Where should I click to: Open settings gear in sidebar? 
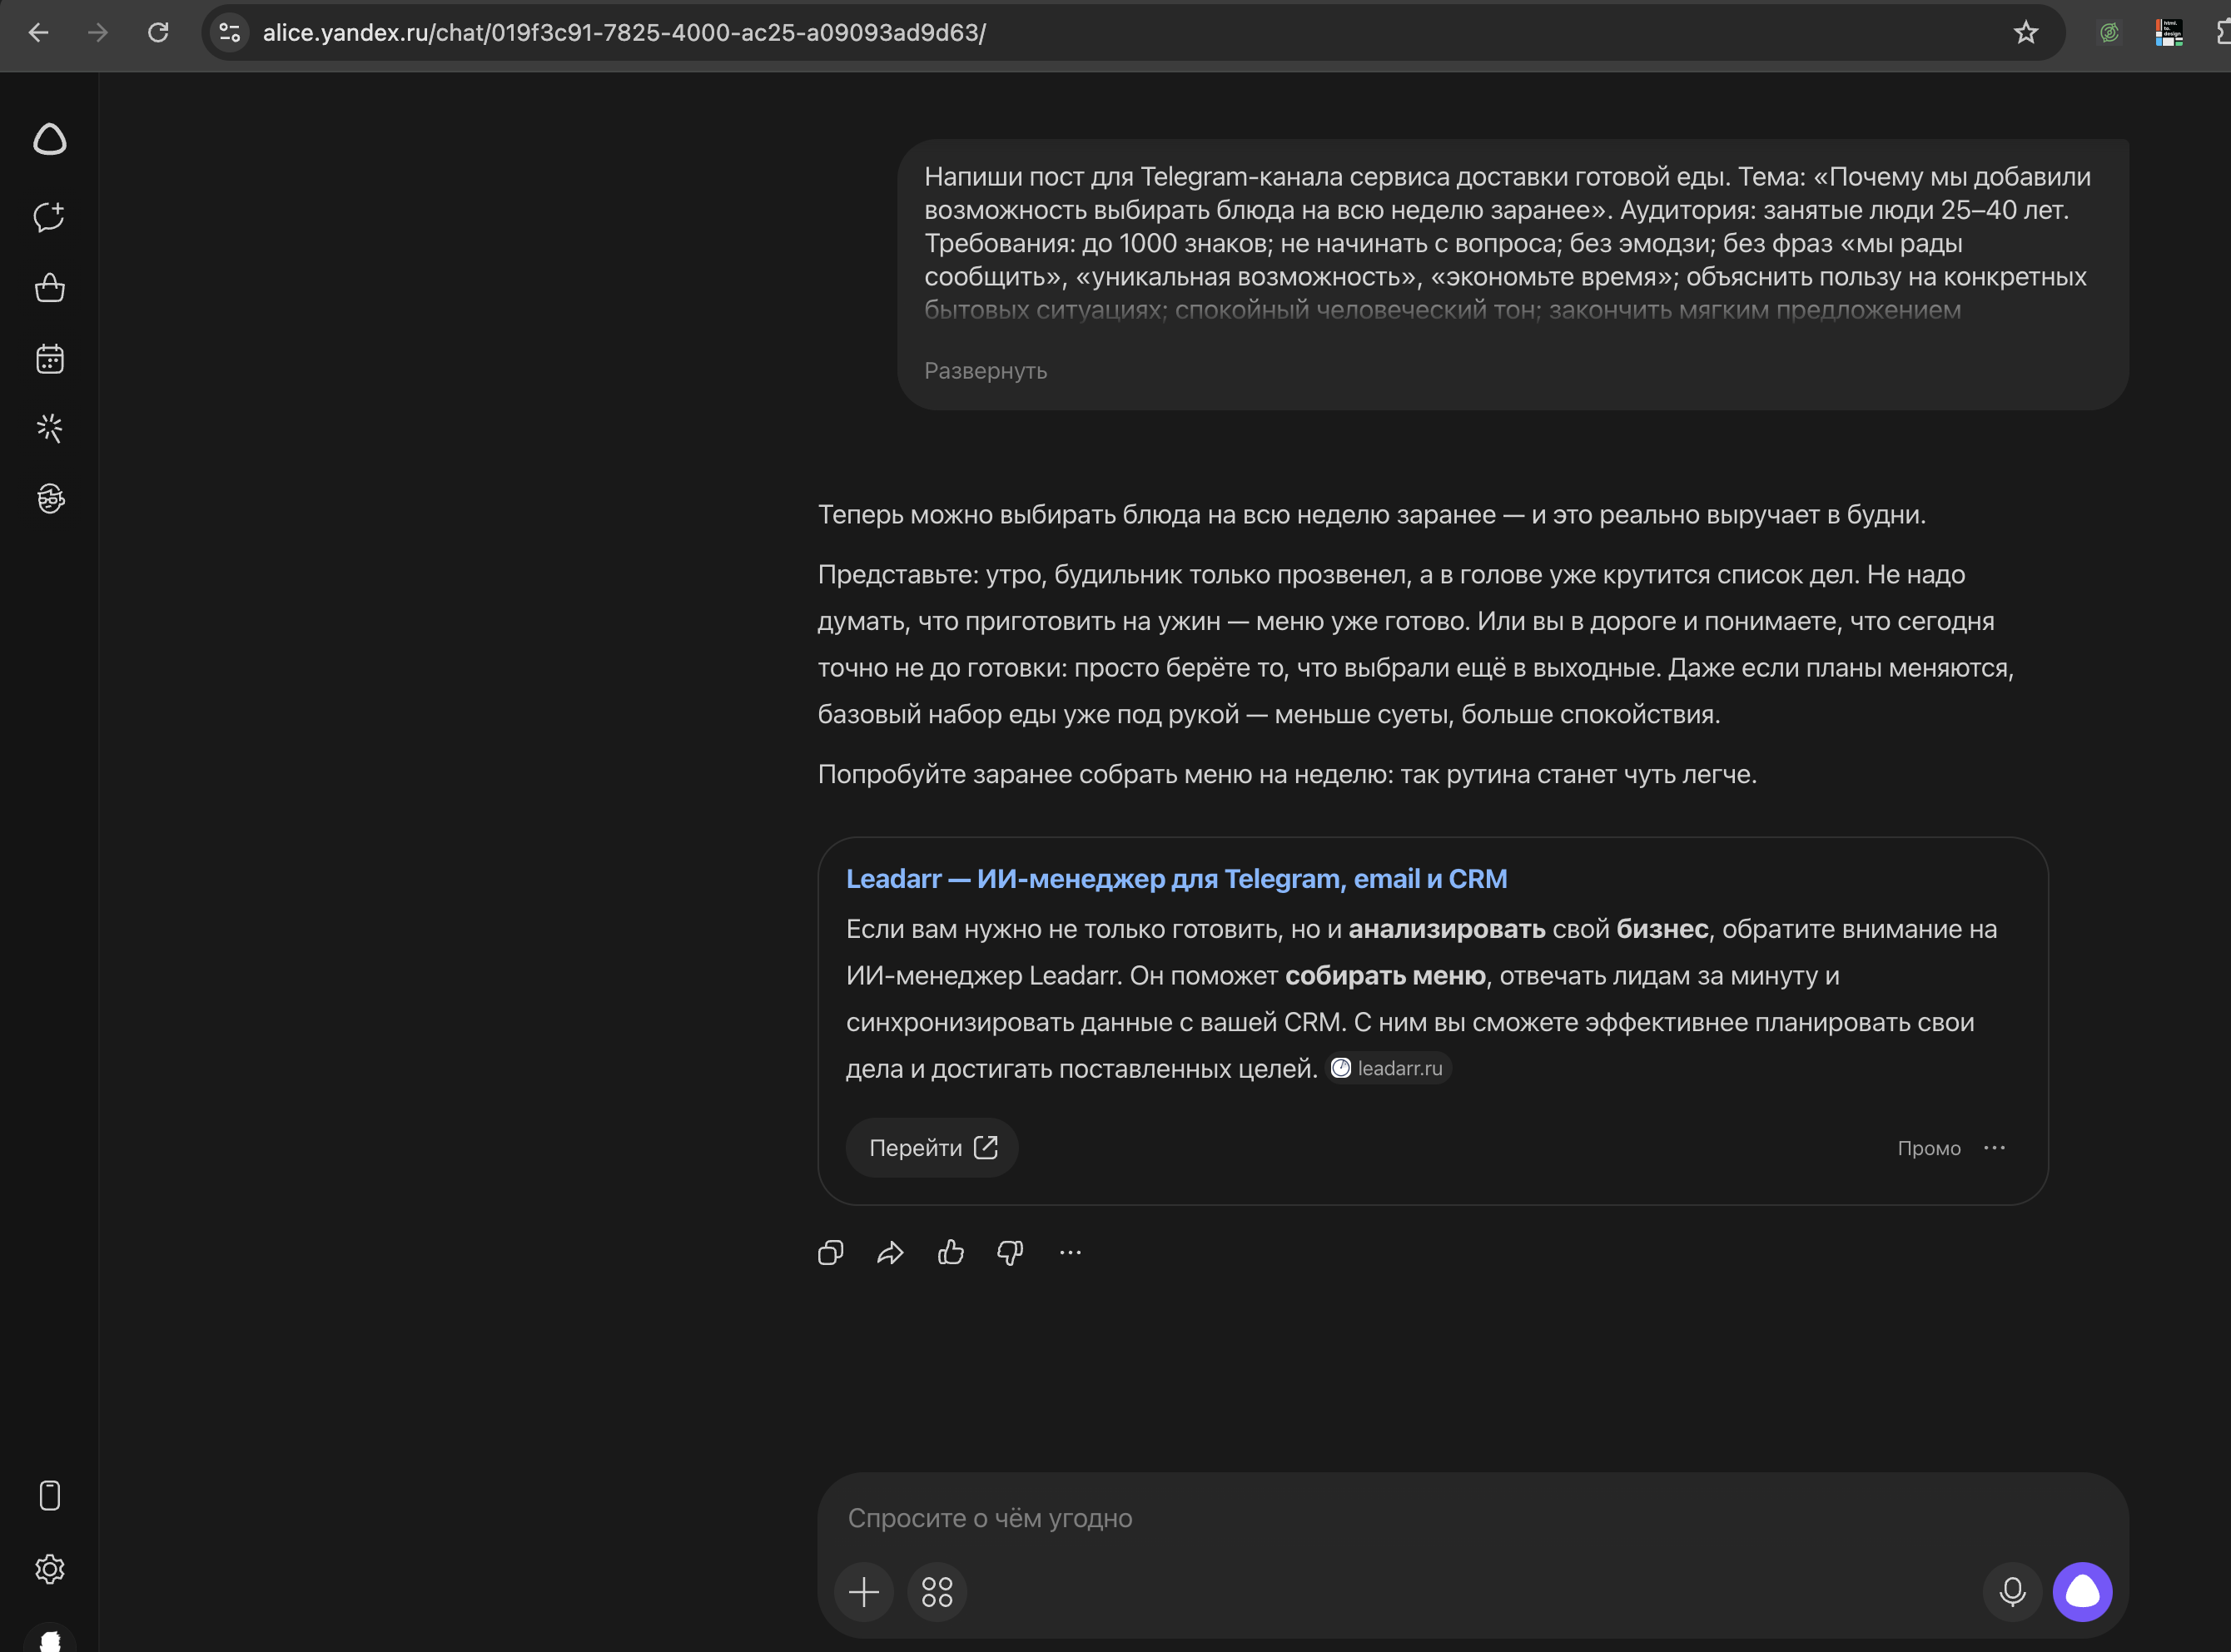(50, 1568)
